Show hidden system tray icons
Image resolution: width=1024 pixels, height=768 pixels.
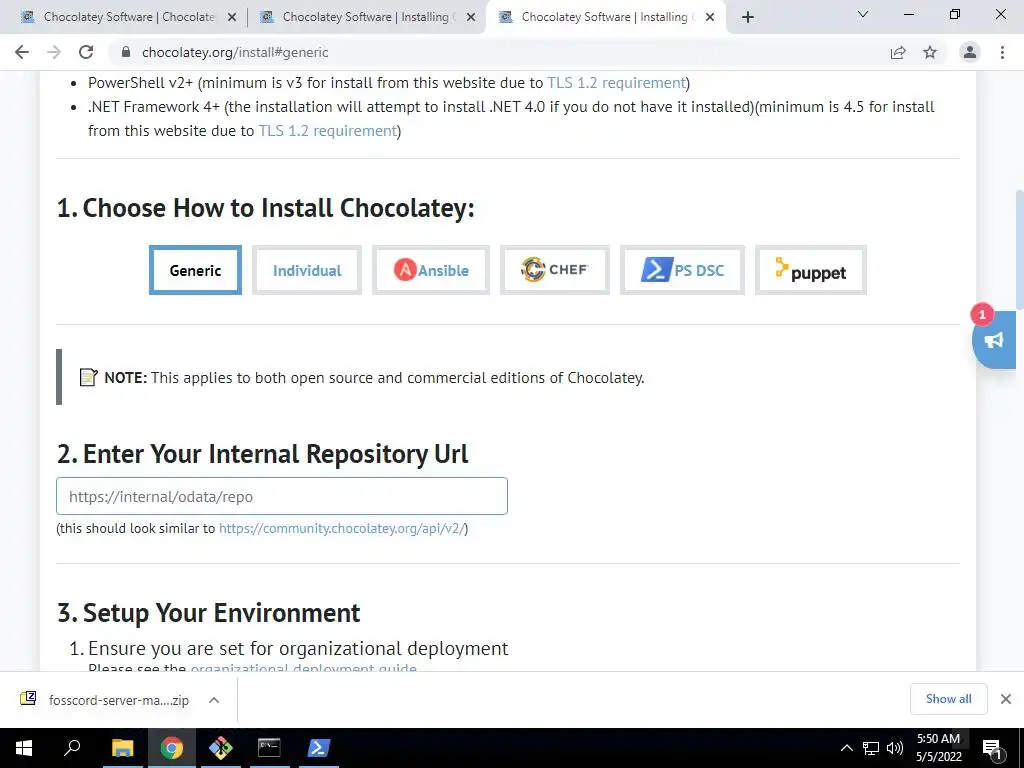pos(846,748)
